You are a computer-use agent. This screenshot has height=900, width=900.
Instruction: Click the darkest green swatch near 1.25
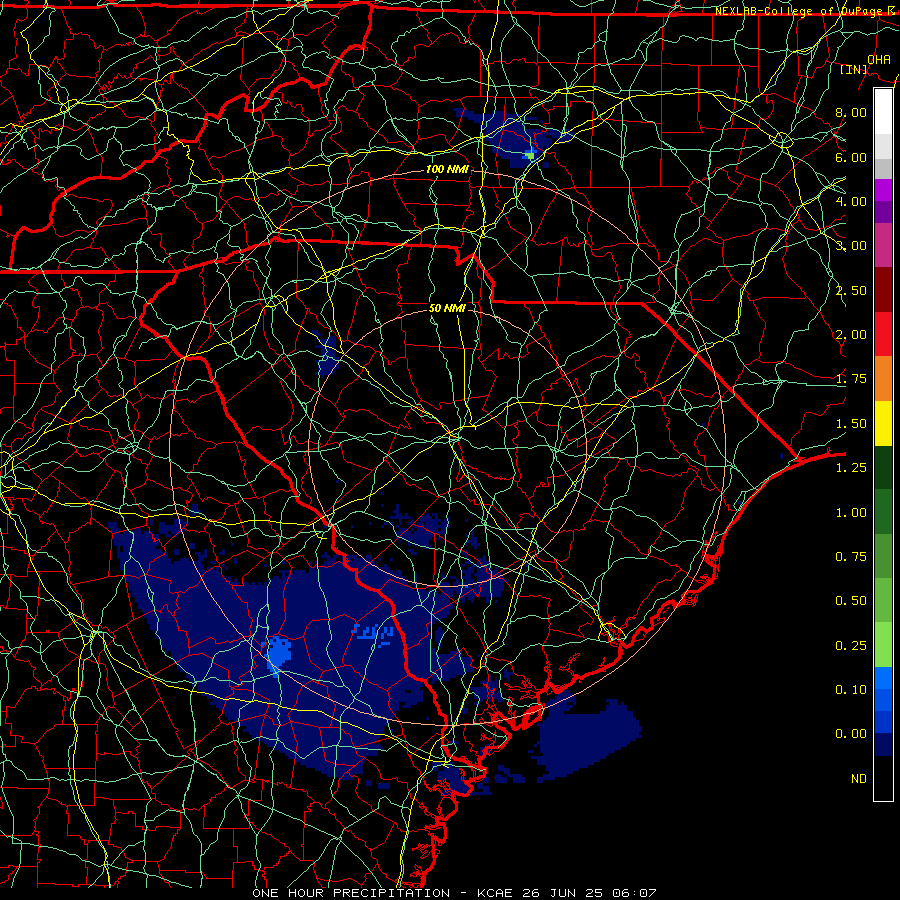[x=883, y=467]
